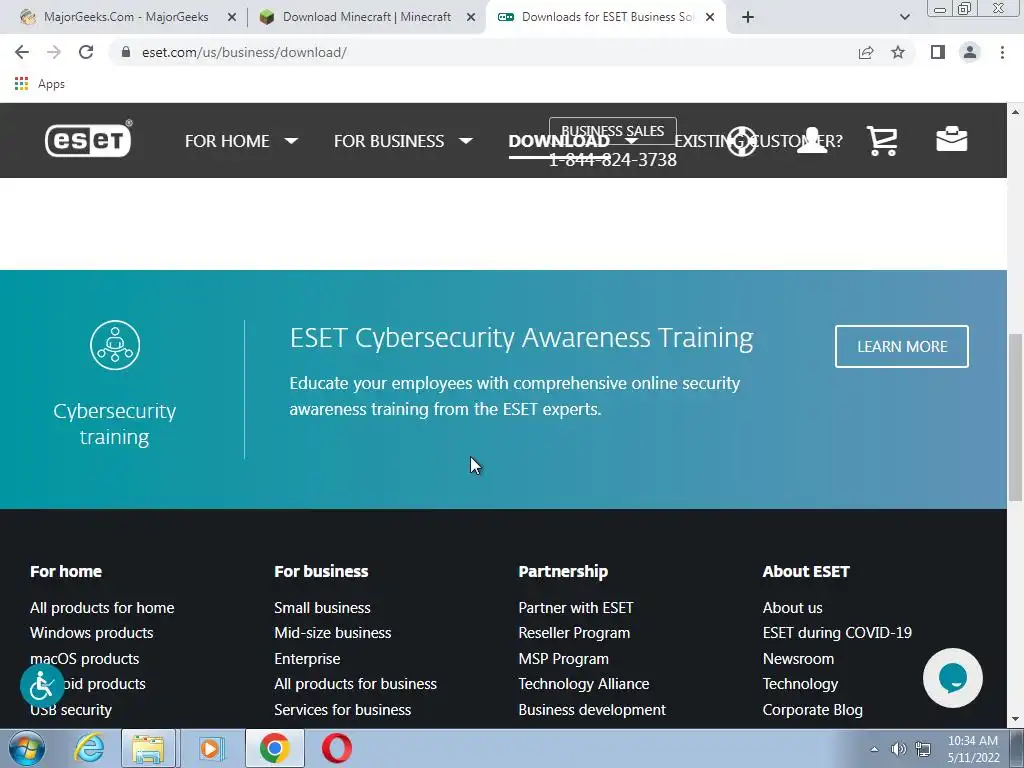Reload the page
Viewport: 1024px width, 768px height.
[x=86, y=52]
